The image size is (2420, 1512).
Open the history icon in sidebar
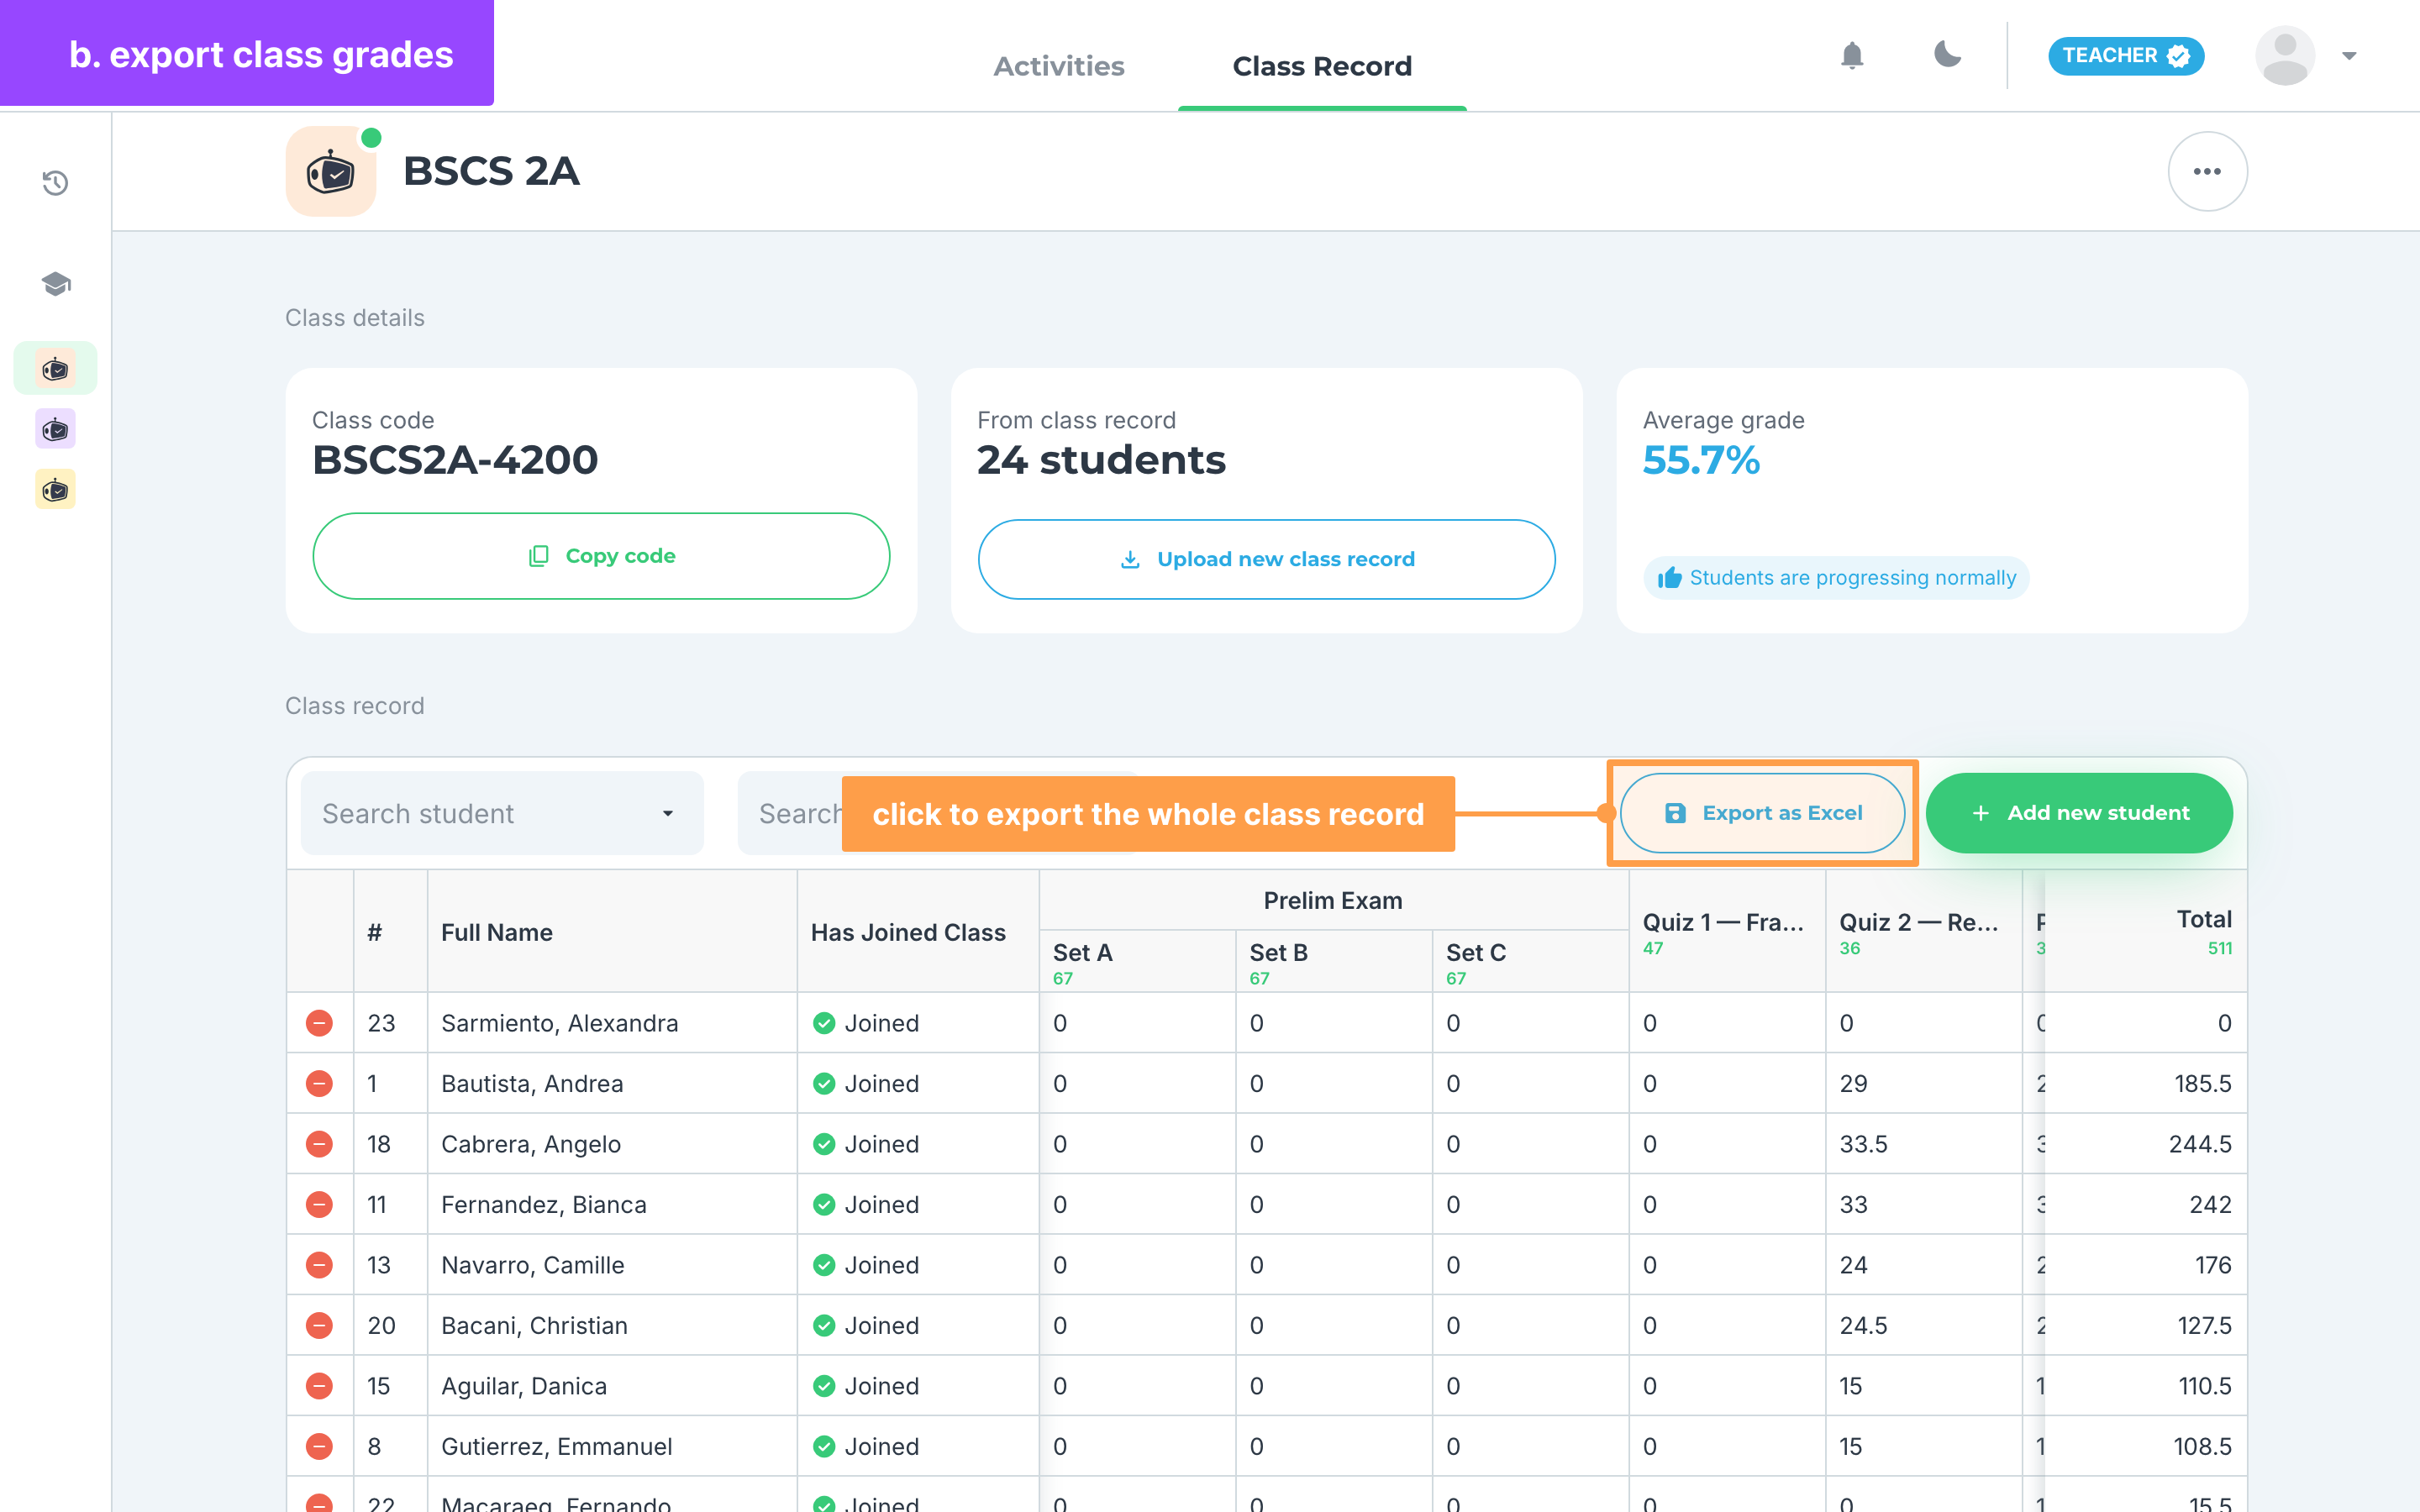[56, 183]
